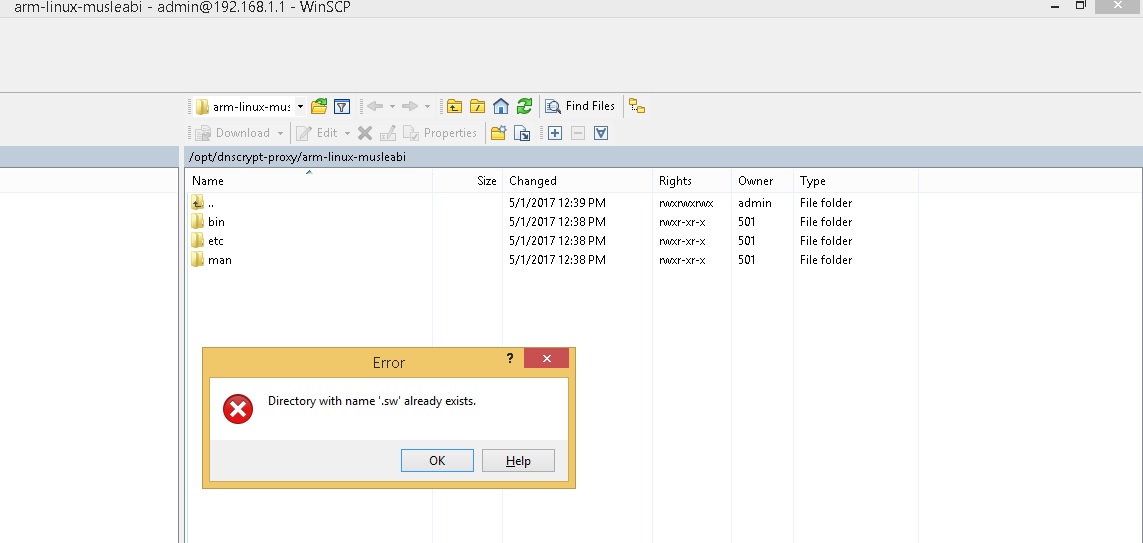Go to root directory via toolbar icon
The width and height of the screenshot is (1143, 543).
click(477, 106)
